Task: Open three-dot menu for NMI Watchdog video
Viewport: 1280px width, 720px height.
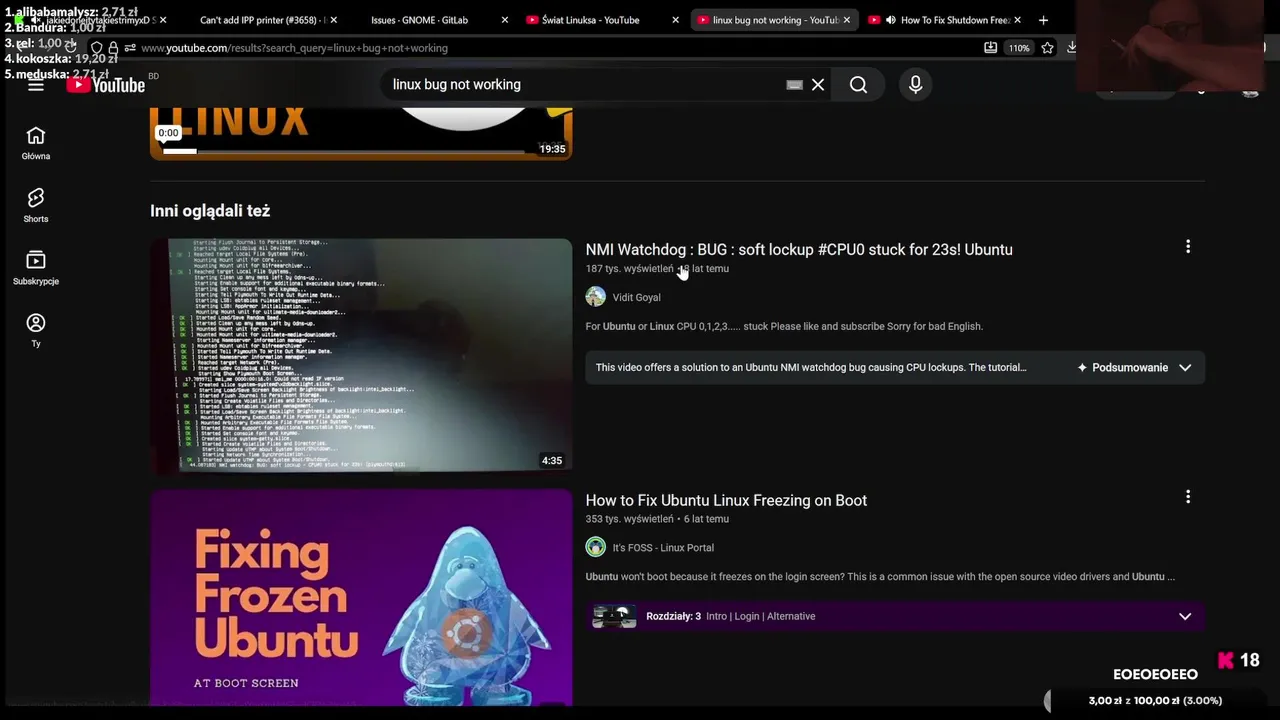Action: [x=1188, y=246]
